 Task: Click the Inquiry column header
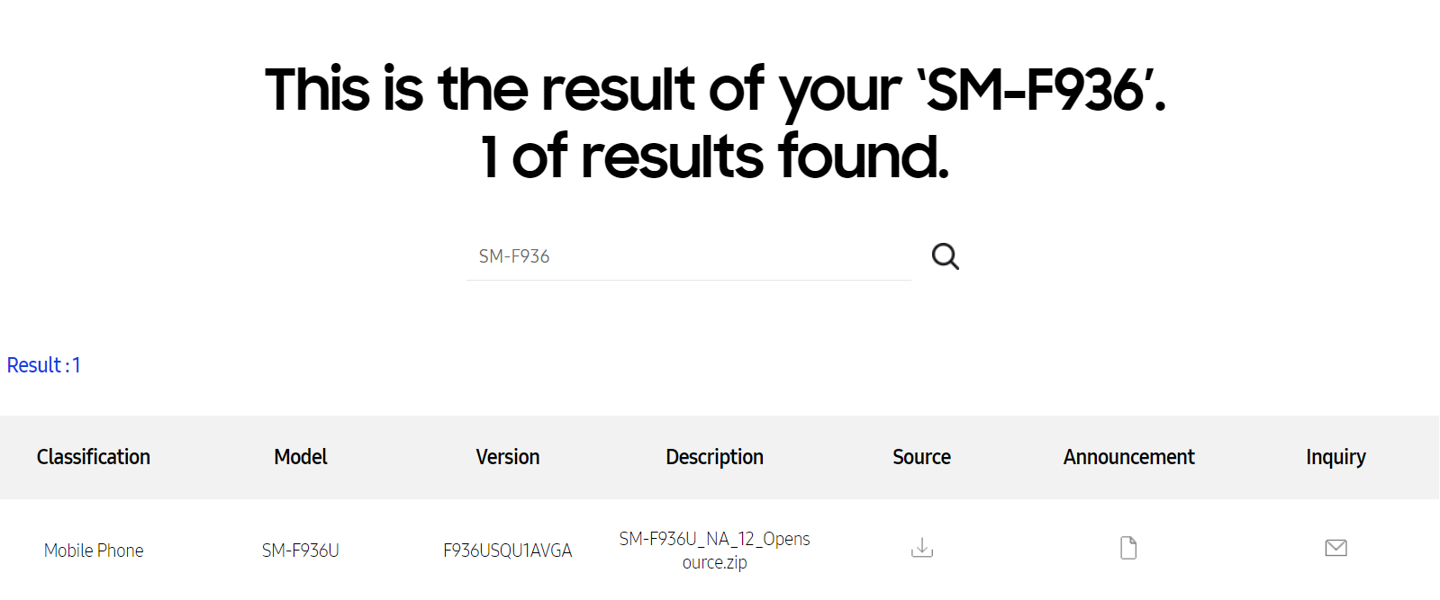pyautogui.click(x=1336, y=457)
